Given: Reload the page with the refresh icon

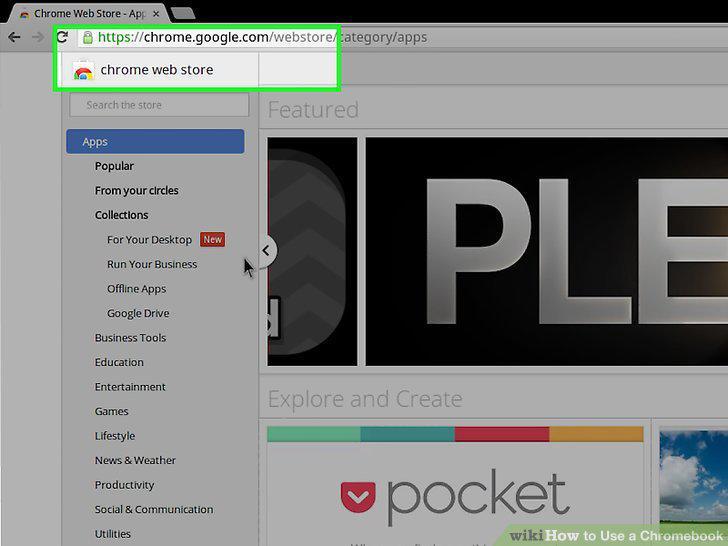Looking at the screenshot, I should point(62,37).
